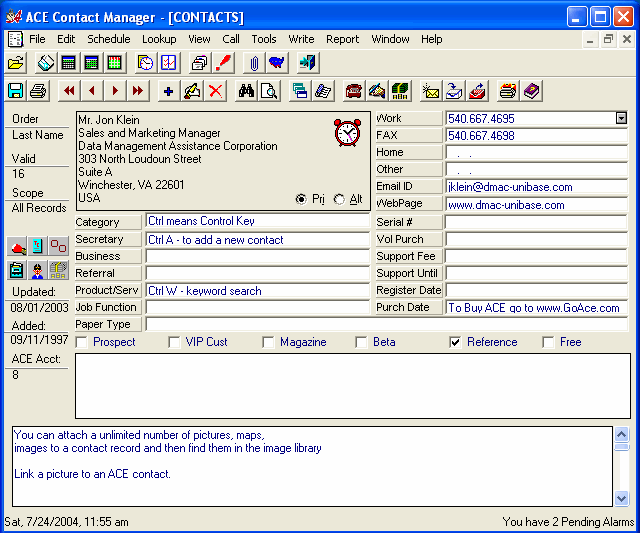Click into the Business input field
This screenshot has height=533, width=640.
coord(258,256)
